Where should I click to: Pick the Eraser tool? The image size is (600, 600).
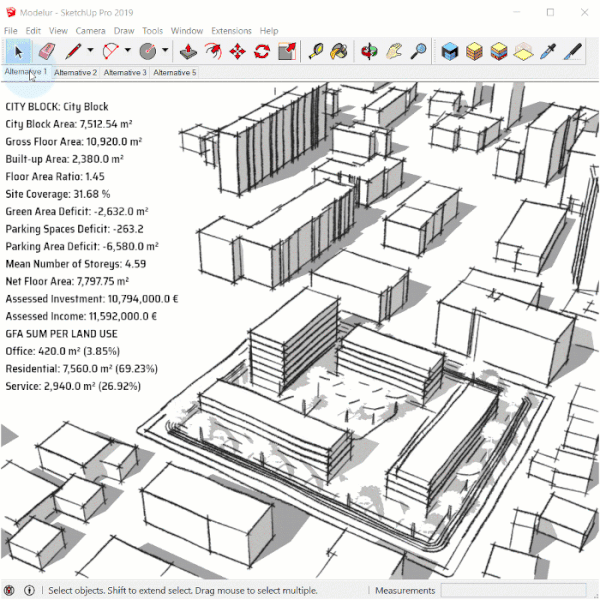point(47,51)
